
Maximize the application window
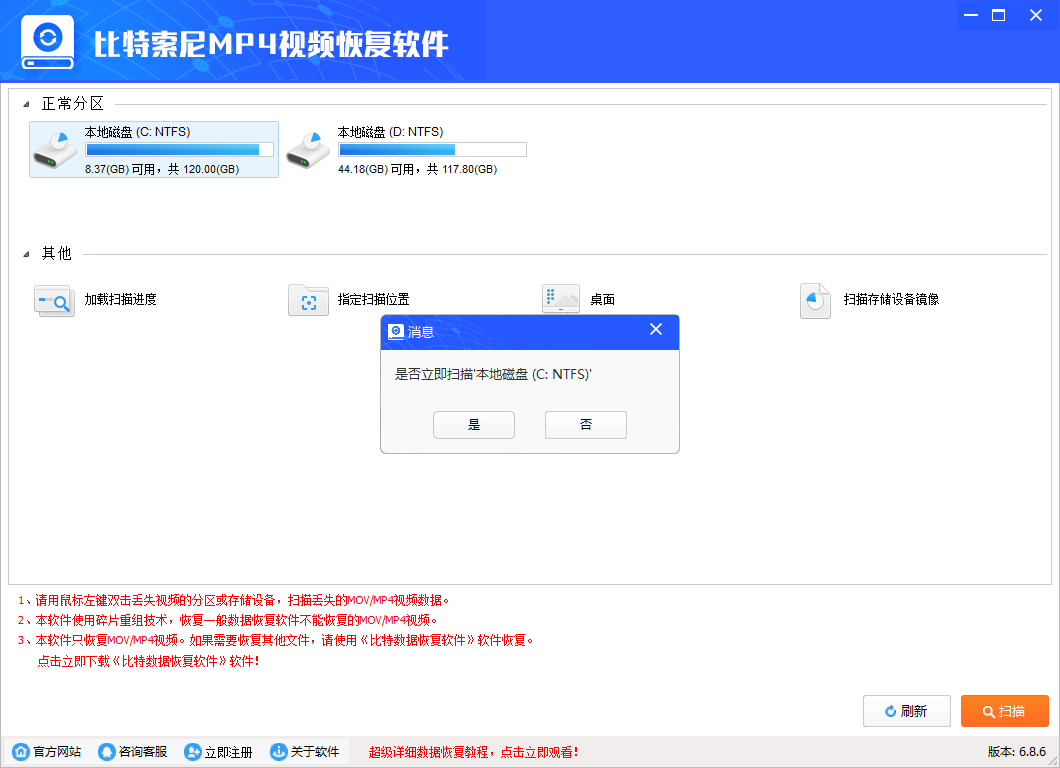pos(998,15)
